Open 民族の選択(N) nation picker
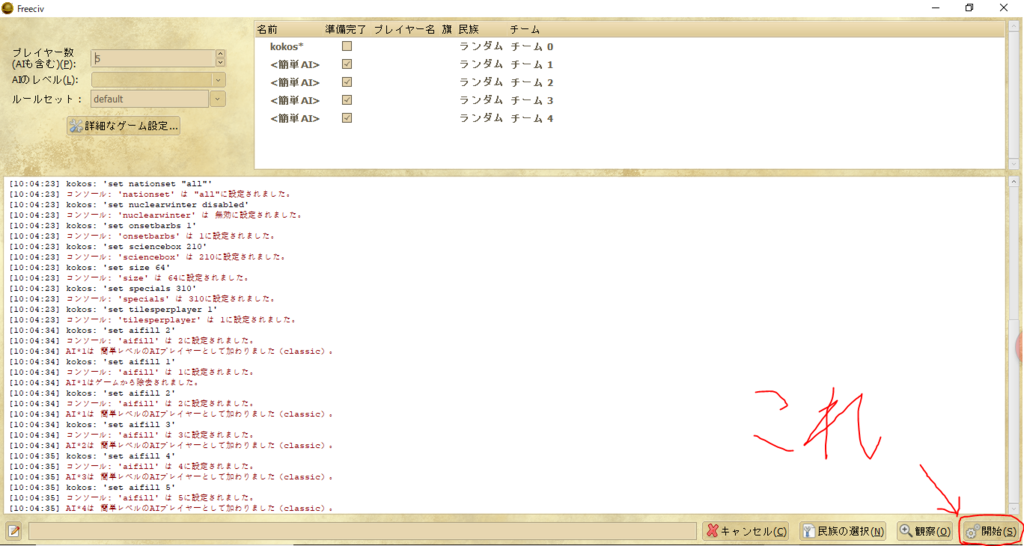 843,531
